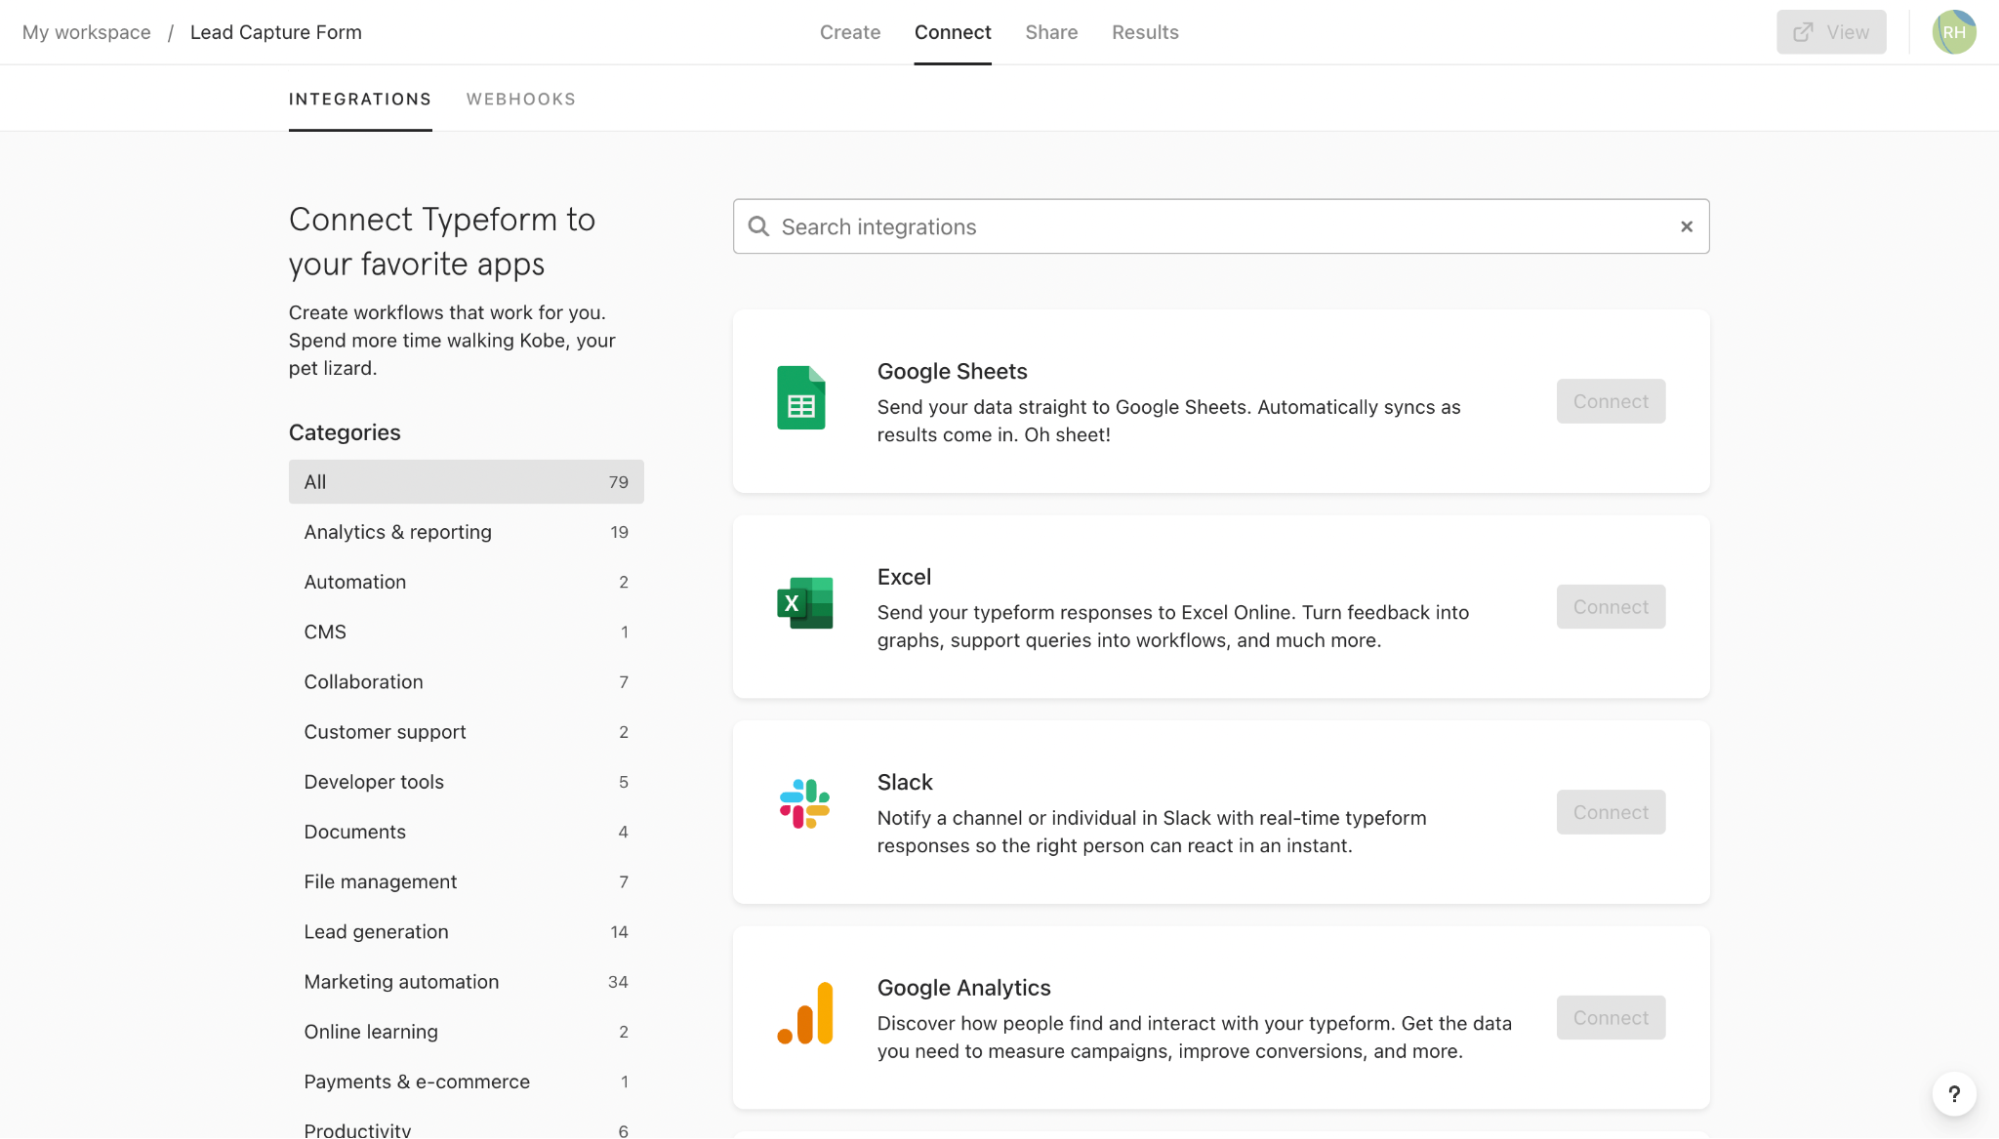Click the search magnifier icon
Image resolution: width=1999 pixels, height=1139 pixels.
pos(759,227)
